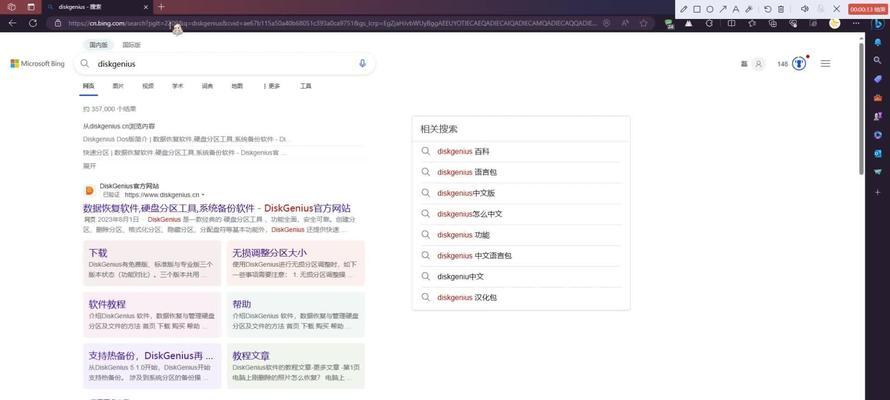Go back with the browser back arrow

point(12,23)
